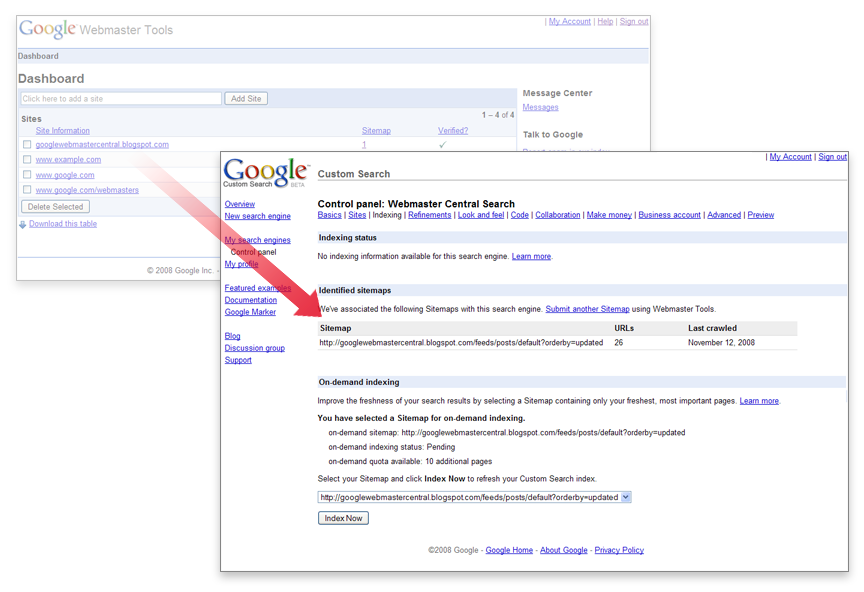Click the Dashboard breadcrumb in Webmaster Tools
This screenshot has width=864, height=592.
pos(38,56)
